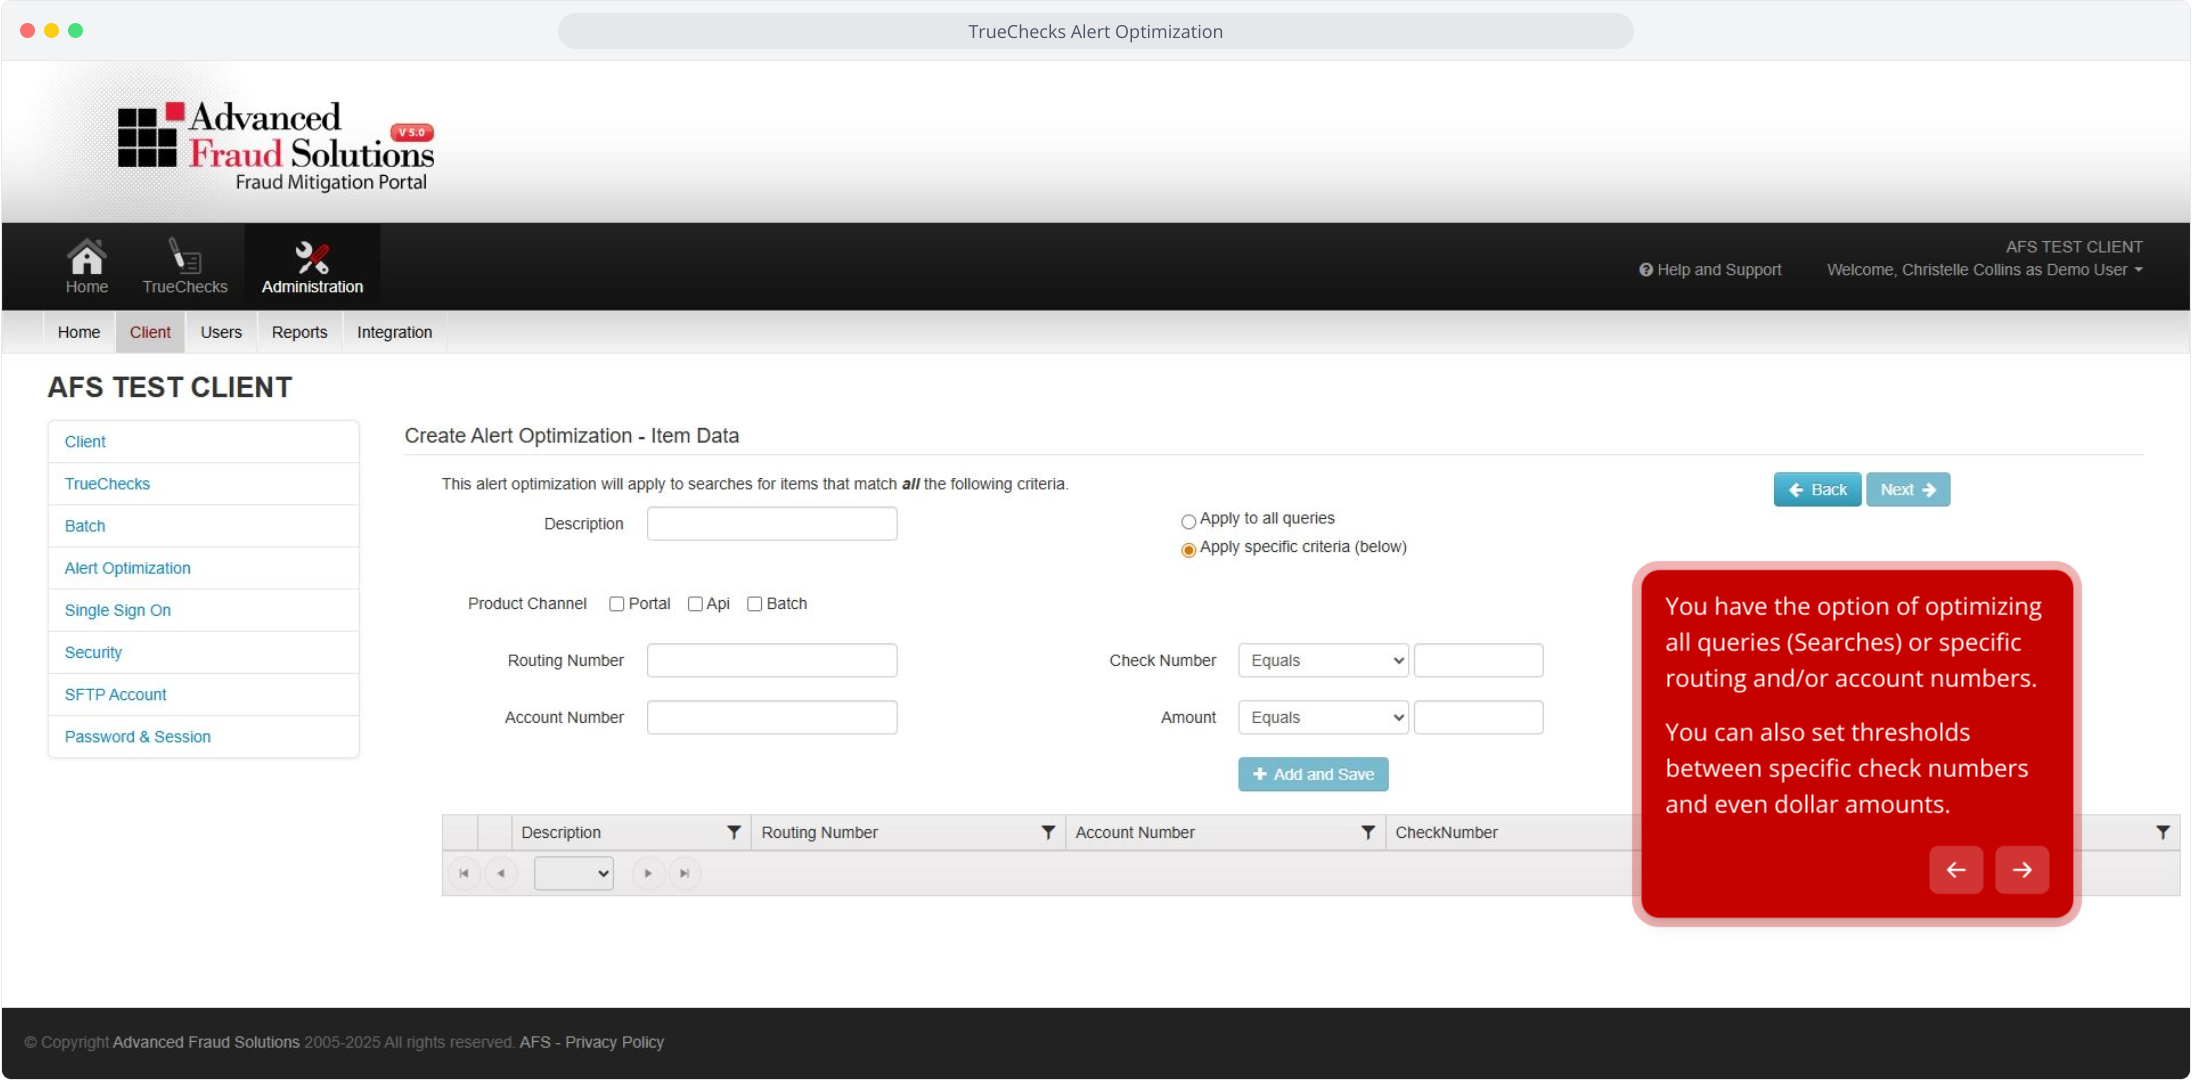Viewport: 2192px width, 1080px height.
Task: Sort by the CheckNumber column header
Action: click(x=1446, y=832)
